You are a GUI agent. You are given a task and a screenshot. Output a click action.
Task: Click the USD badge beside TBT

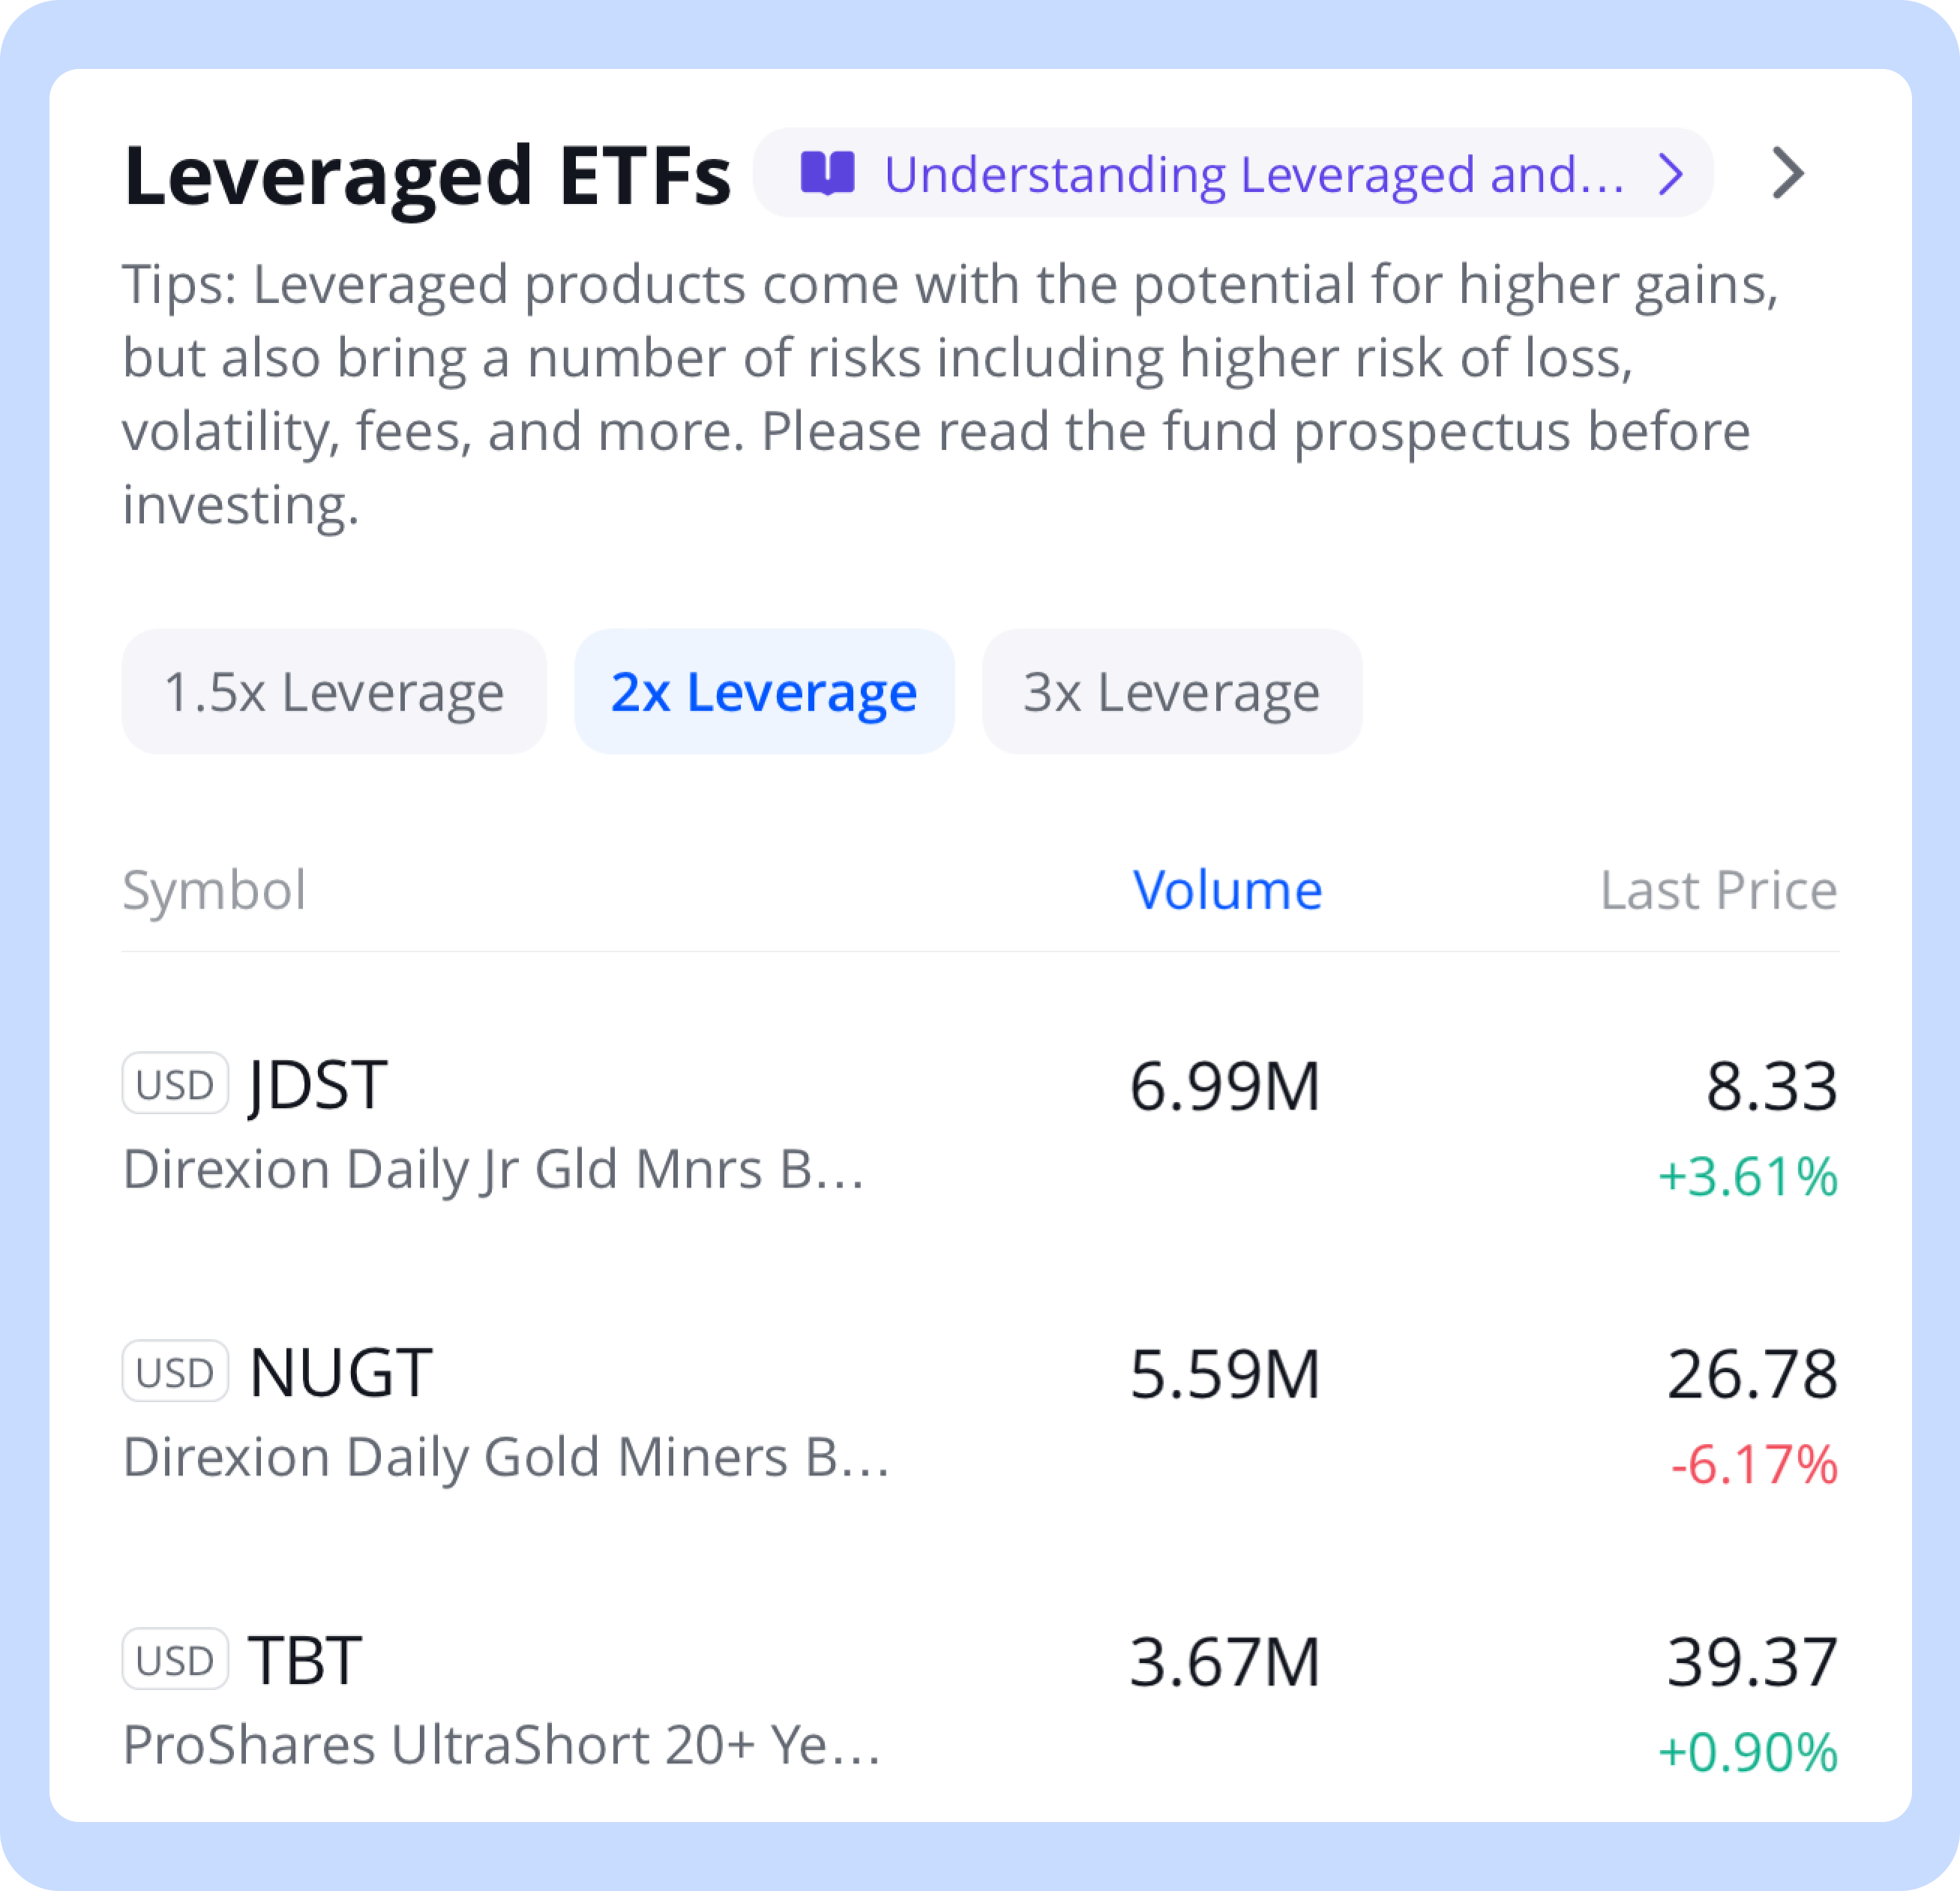(x=175, y=1659)
